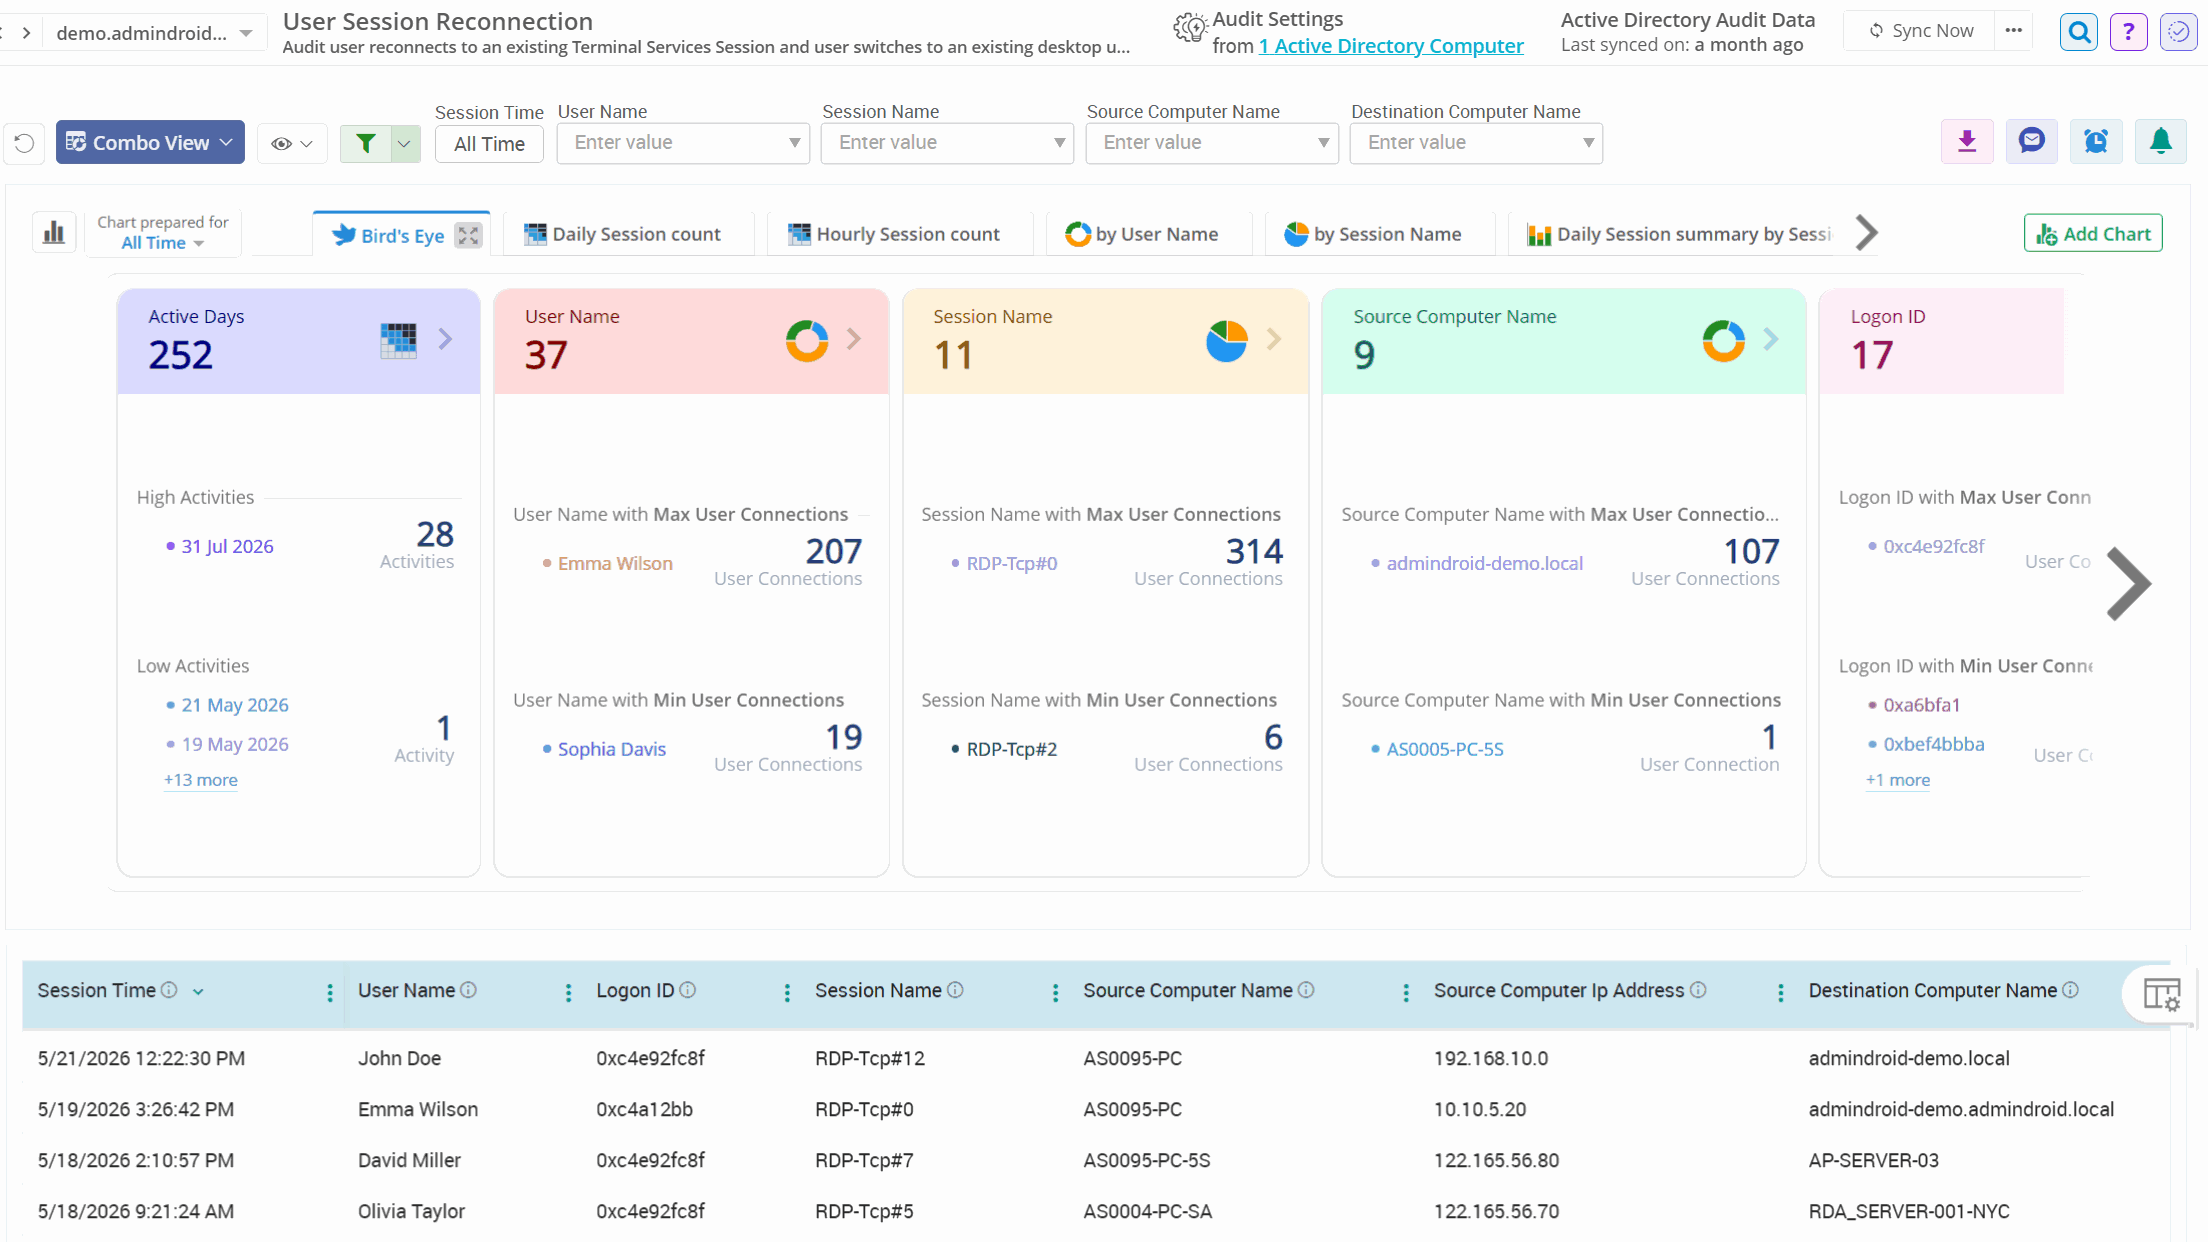Open Session Name pie chart icon

(x=1227, y=341)
